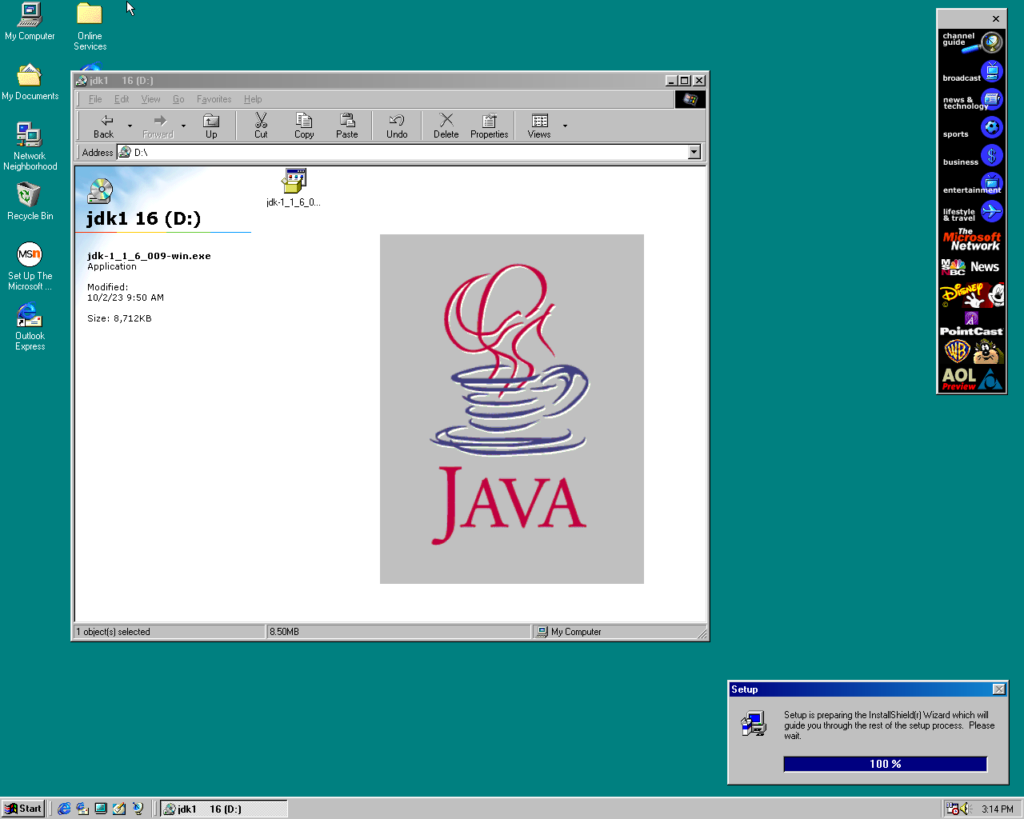Select the jdk-1_1_6_0... installer file icon
This screenshot has width=1024, height=819.
tap(294, 181)
